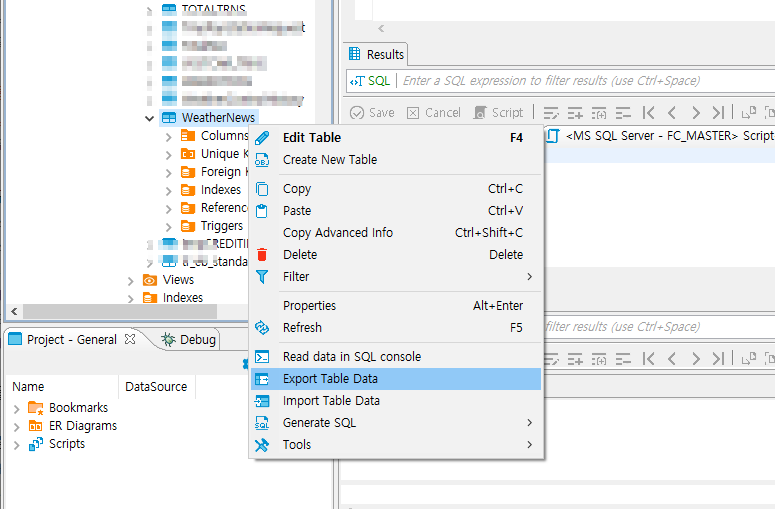Go to next row in upper results toolbar
This screenshot has height=509, width=775.
[695, 113]
